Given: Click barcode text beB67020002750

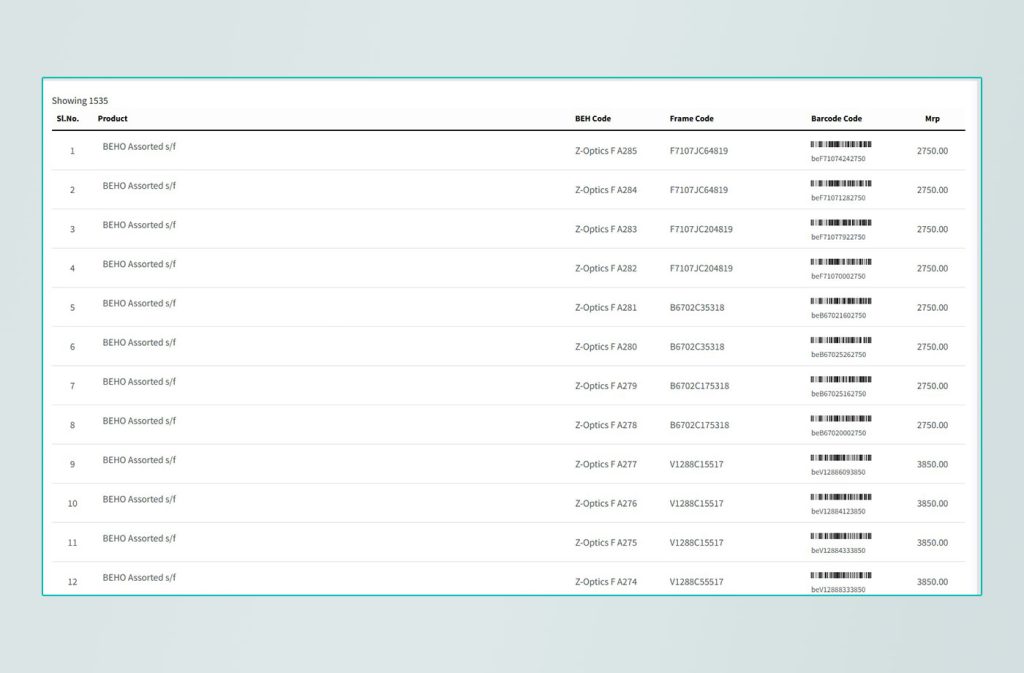Looking at the screenshot, I should (838, 433).
